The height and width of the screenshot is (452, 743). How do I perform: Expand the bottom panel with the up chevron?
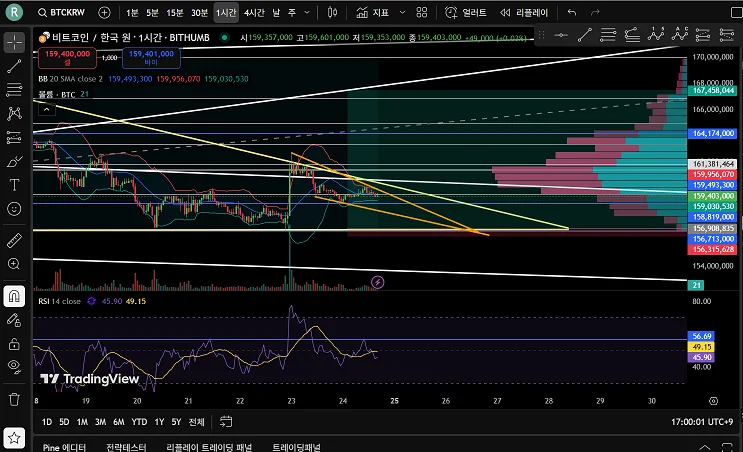705,447
